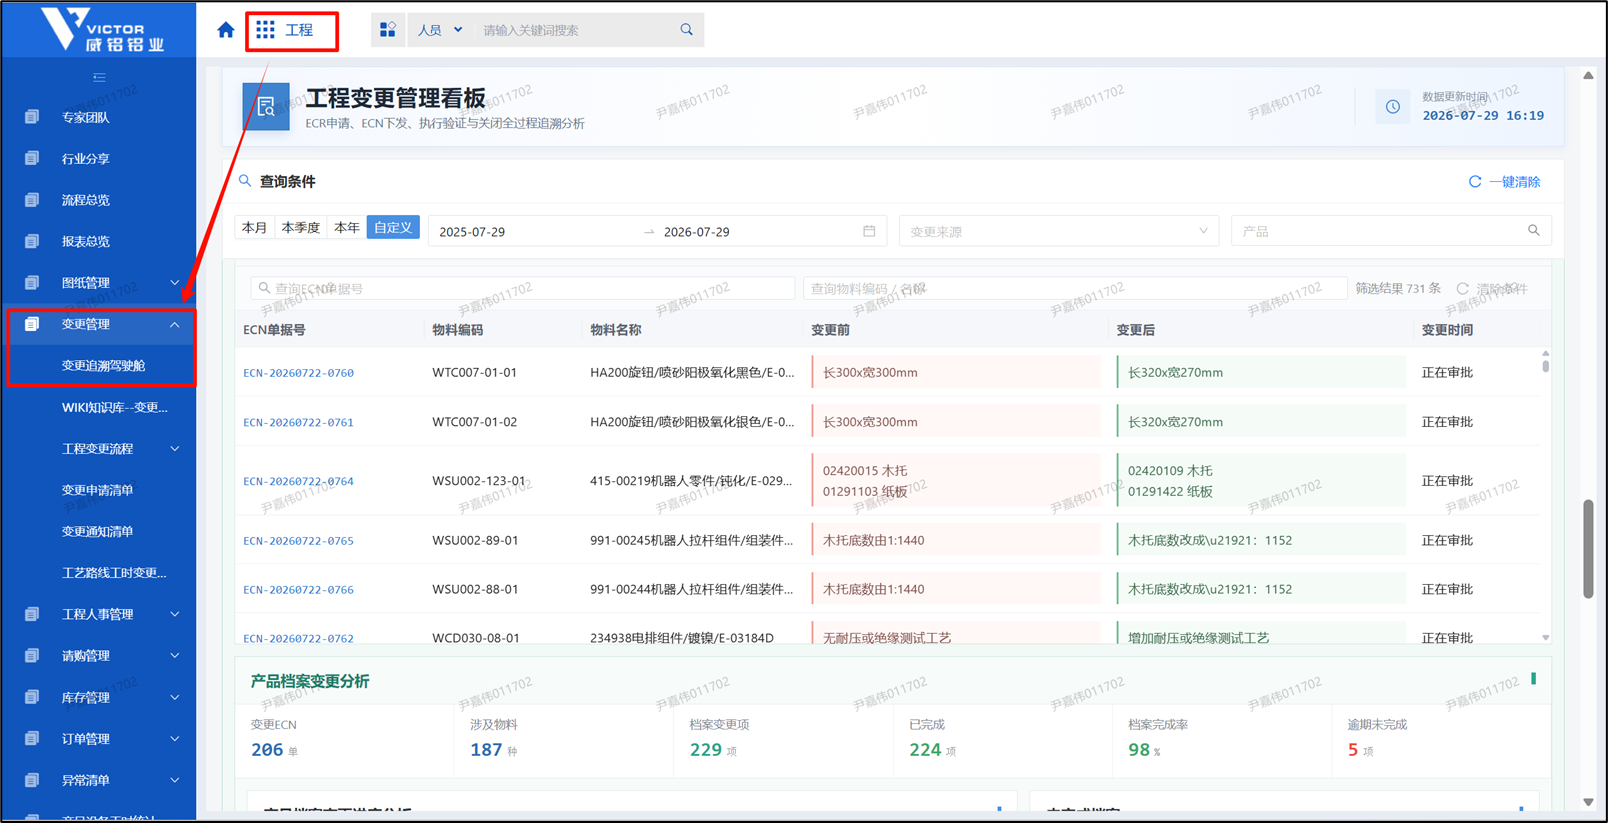The image size is (1608, 823).
Task: Expand the 请购管理 submenu chevron
Action: [175, 656]
